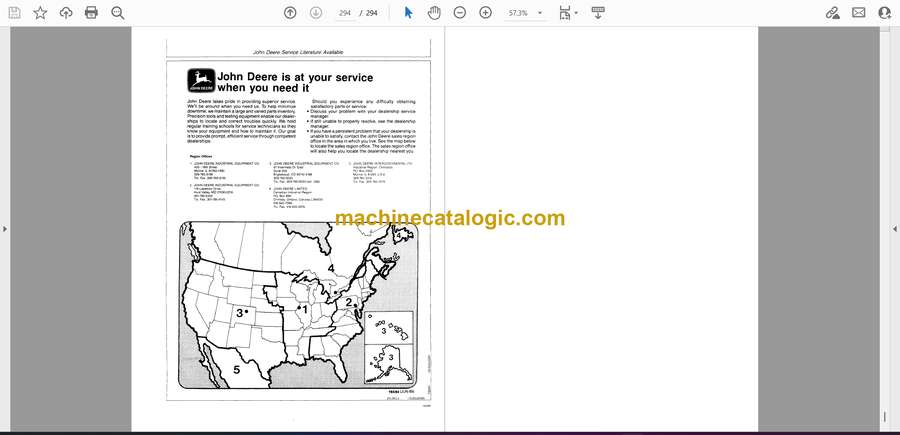
Task: Send the file by email envelope icon
Action: pos(859,13)
